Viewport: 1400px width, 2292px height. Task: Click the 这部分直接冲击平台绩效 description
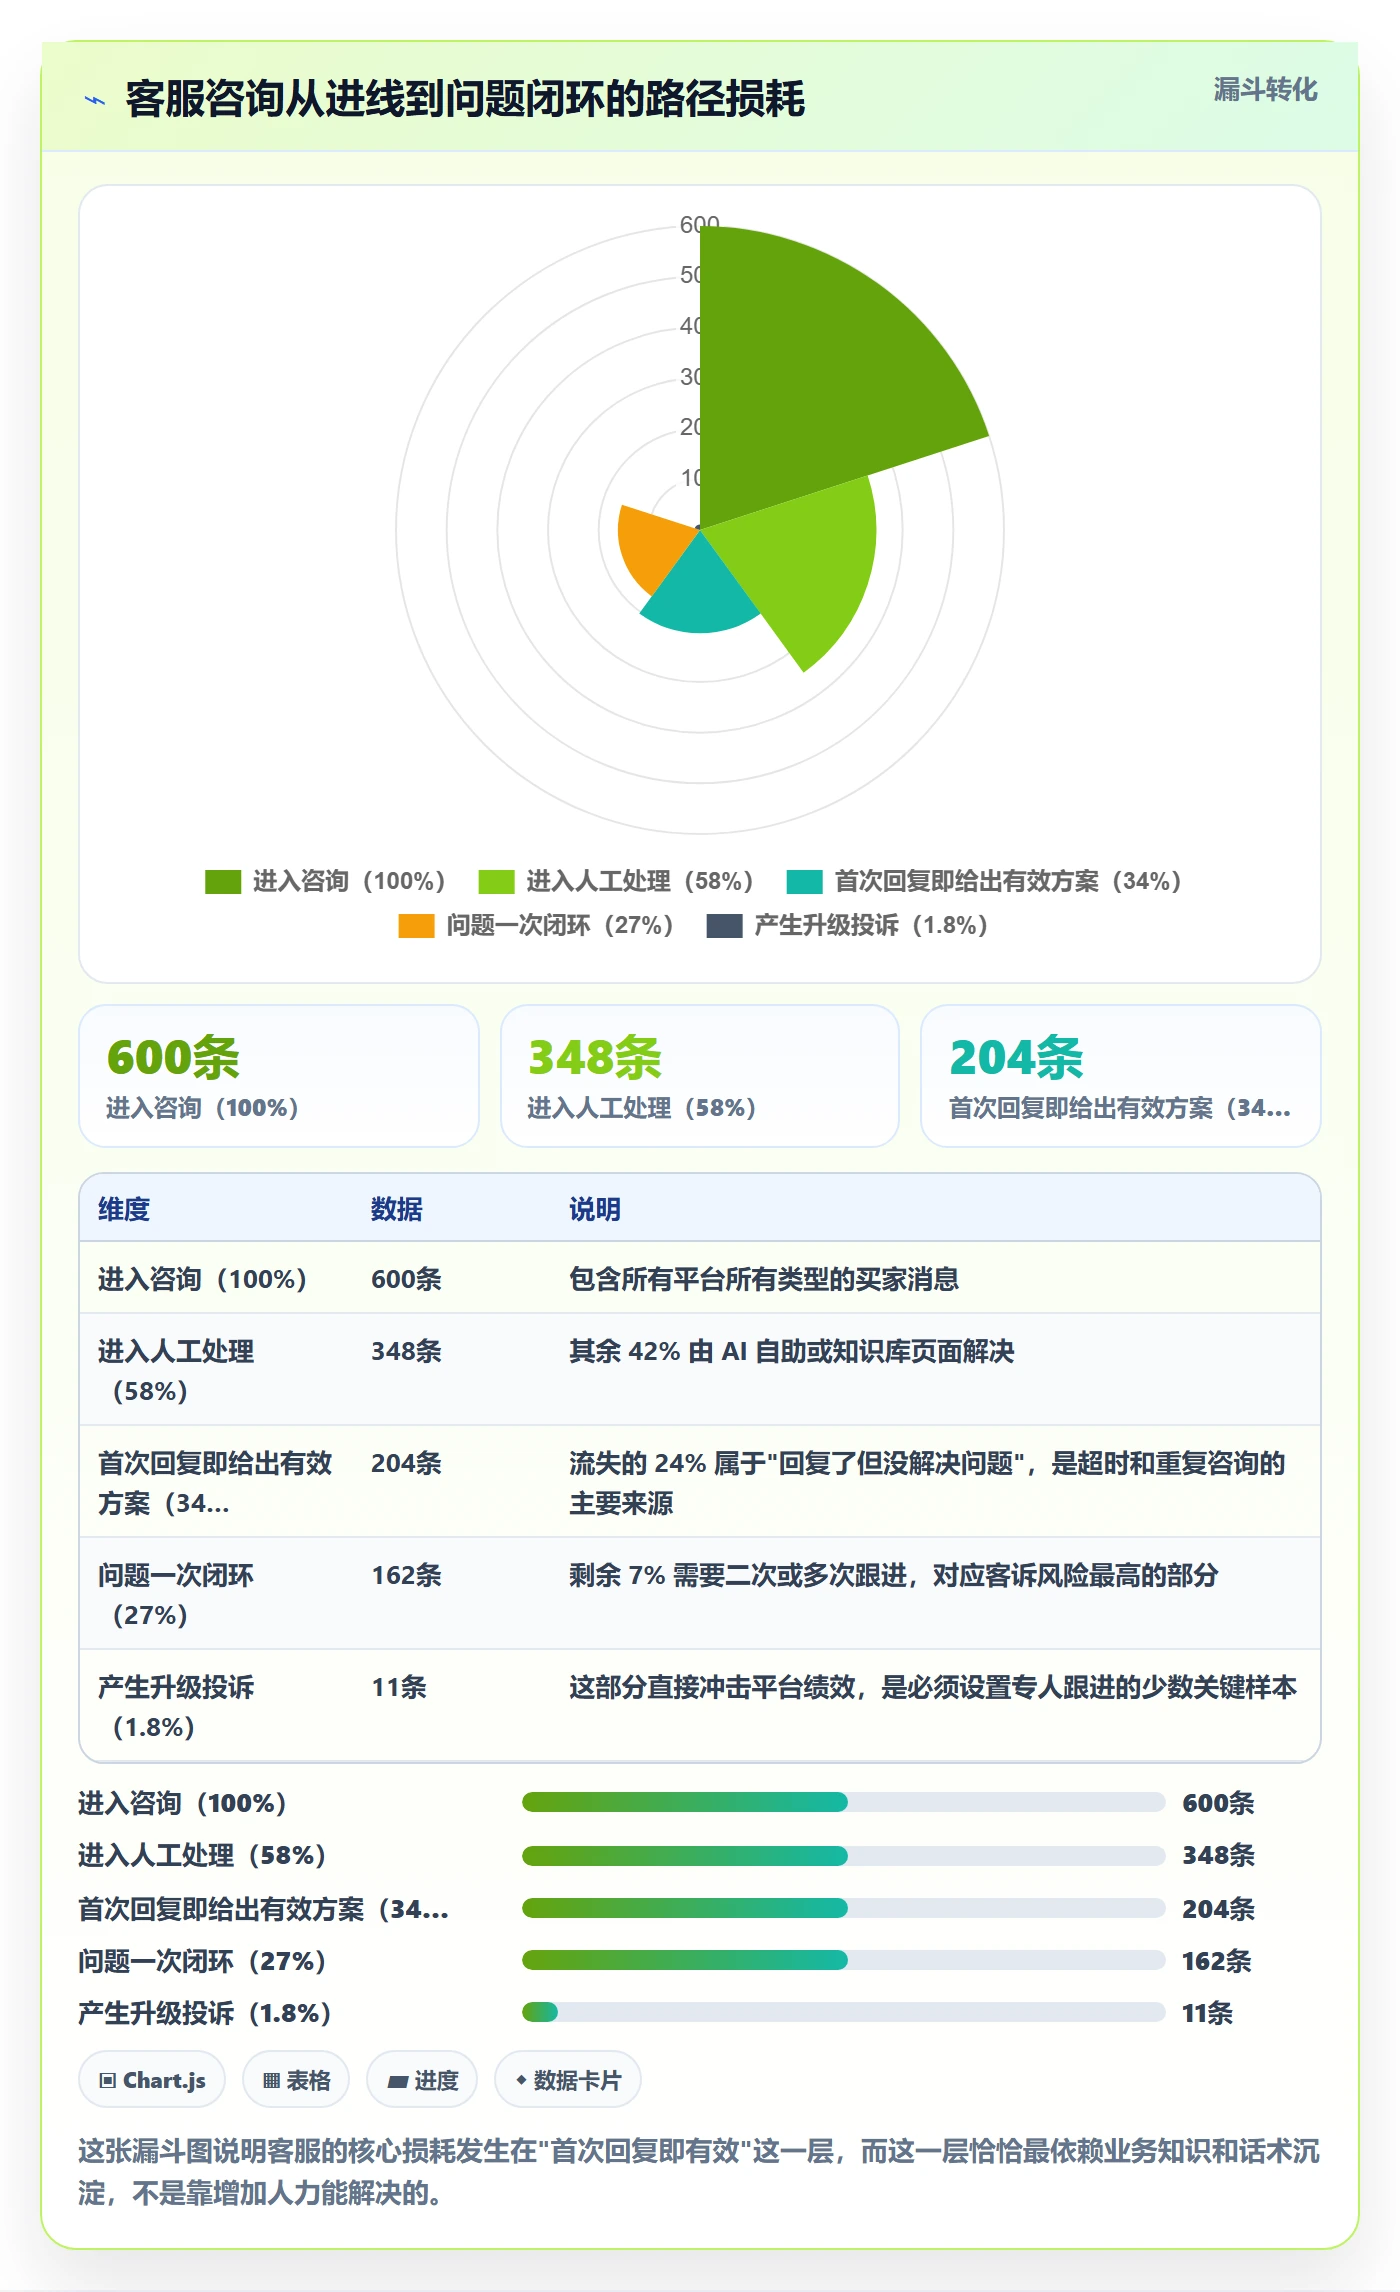[x=933, y=1687]
